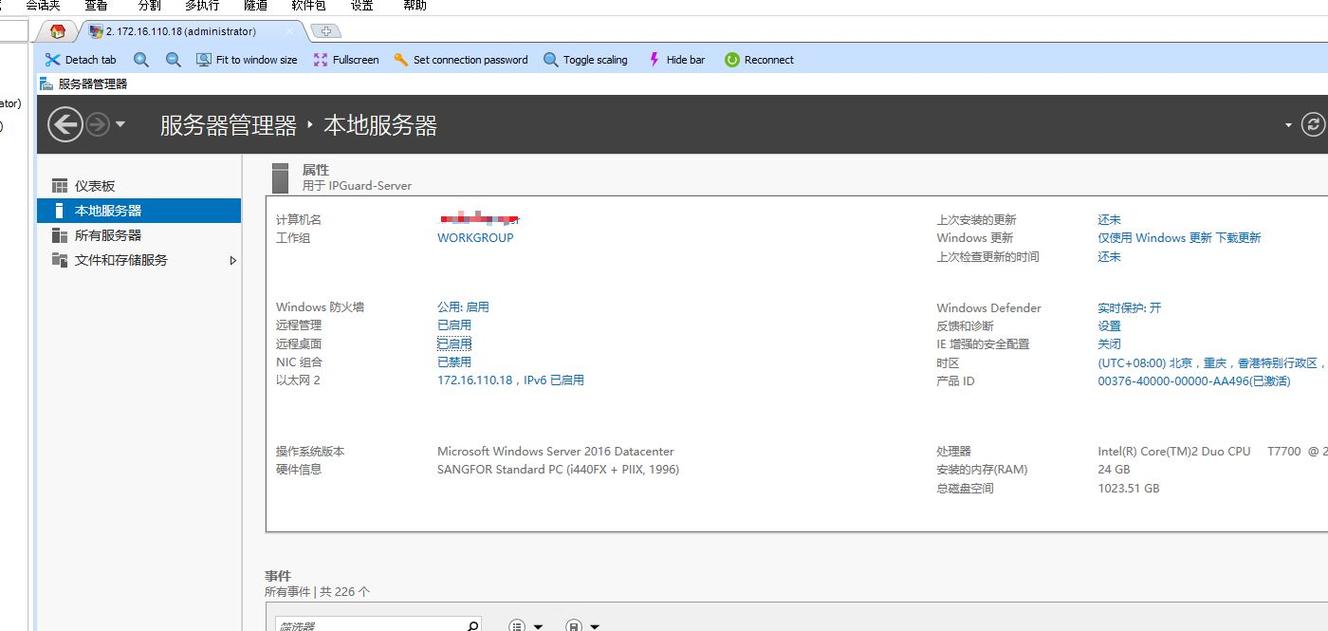Click the zoom-in magnifier icon

[x=141, y=59]
